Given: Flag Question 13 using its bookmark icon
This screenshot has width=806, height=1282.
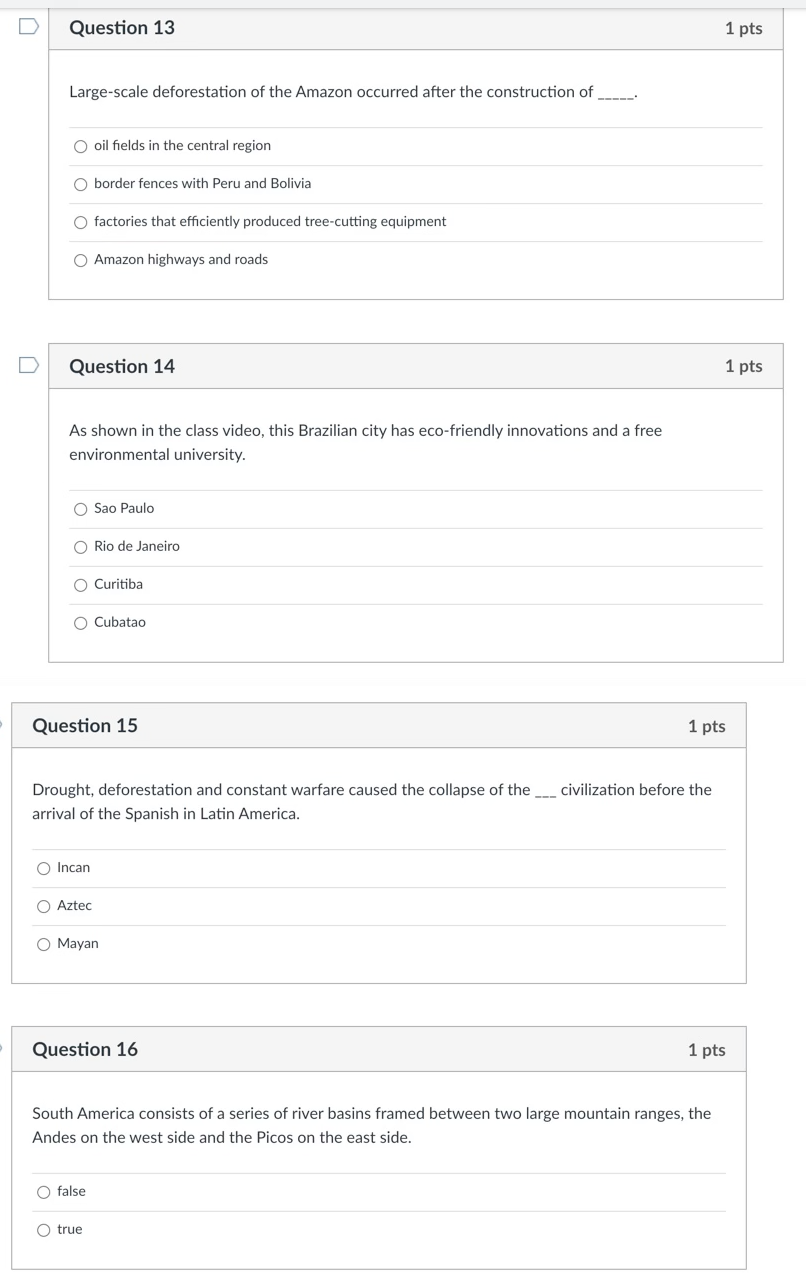Looking at the screenshot, I should point(30,27).
